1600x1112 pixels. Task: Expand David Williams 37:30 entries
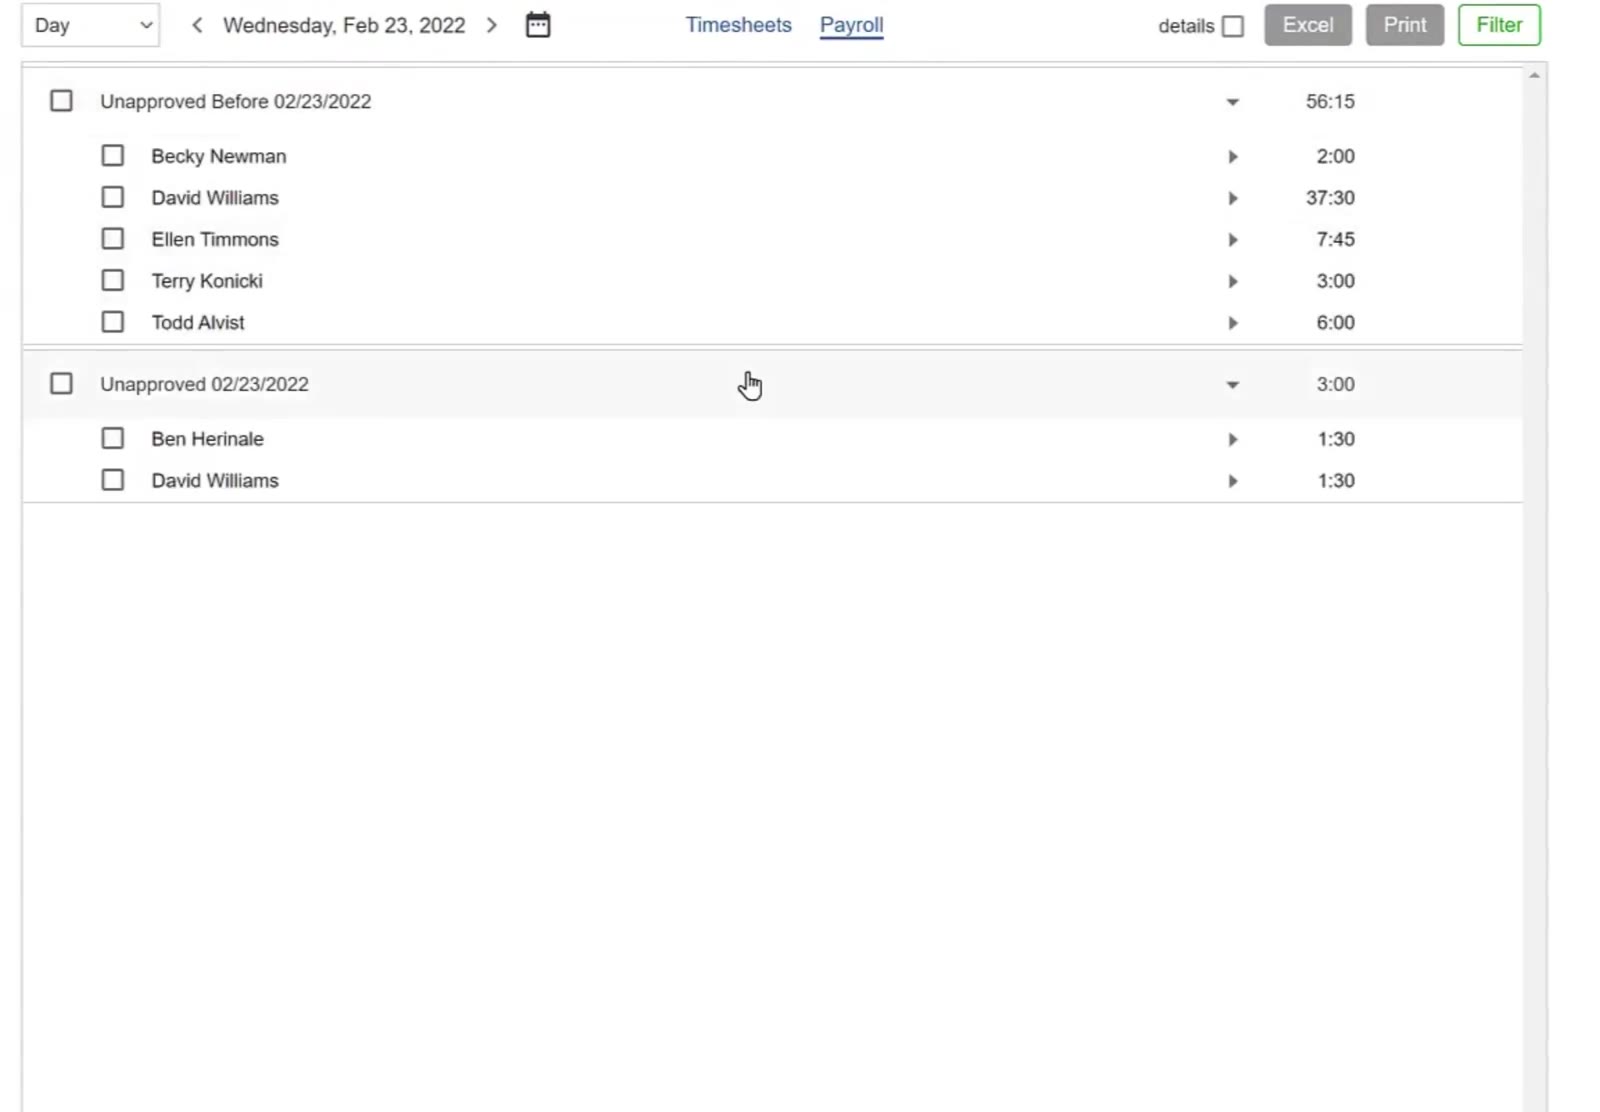pos(1233,199)
